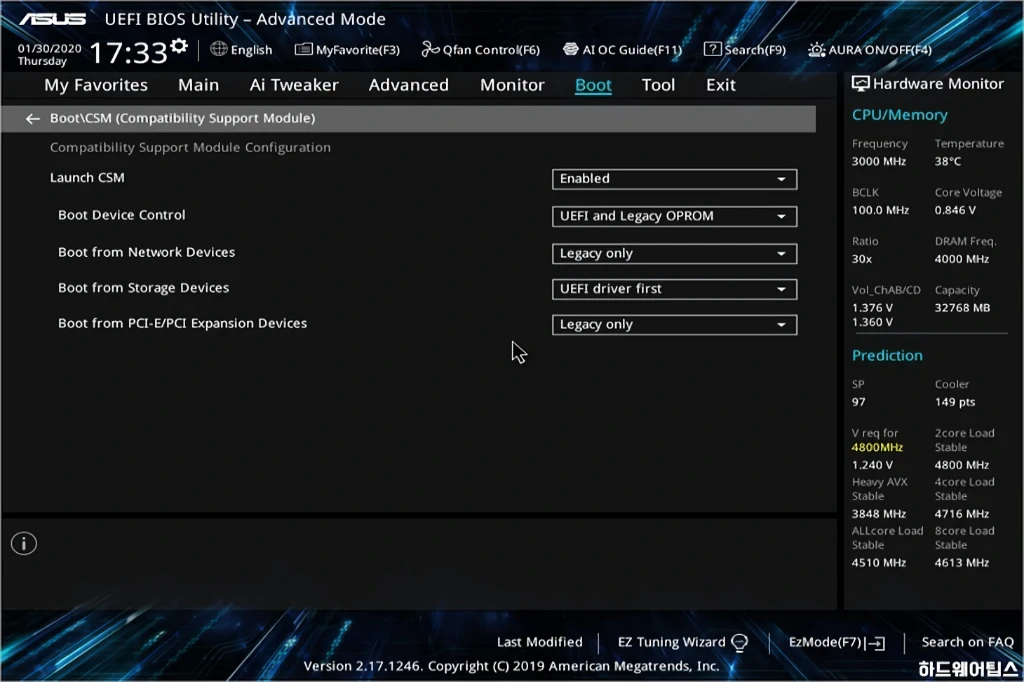Click the AURA light bulb icon
The height and width of the screenshot is (682, 1024).
pos(816,50)
